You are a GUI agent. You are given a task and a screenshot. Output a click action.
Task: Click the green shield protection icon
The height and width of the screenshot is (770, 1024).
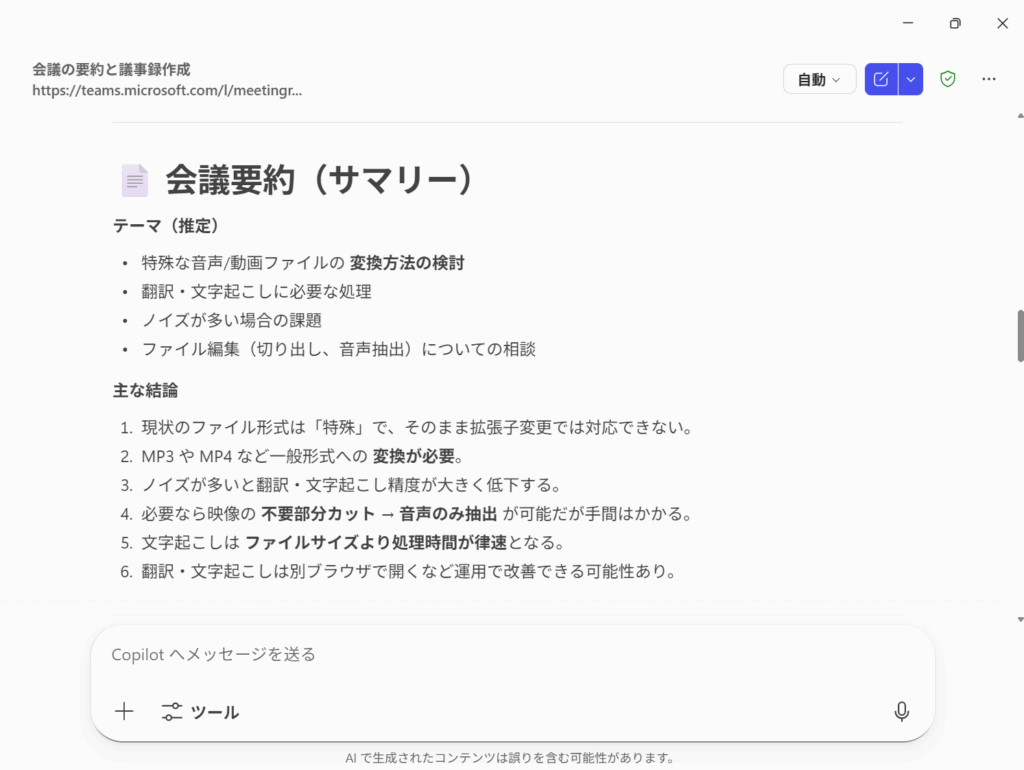tap(948, 79)
